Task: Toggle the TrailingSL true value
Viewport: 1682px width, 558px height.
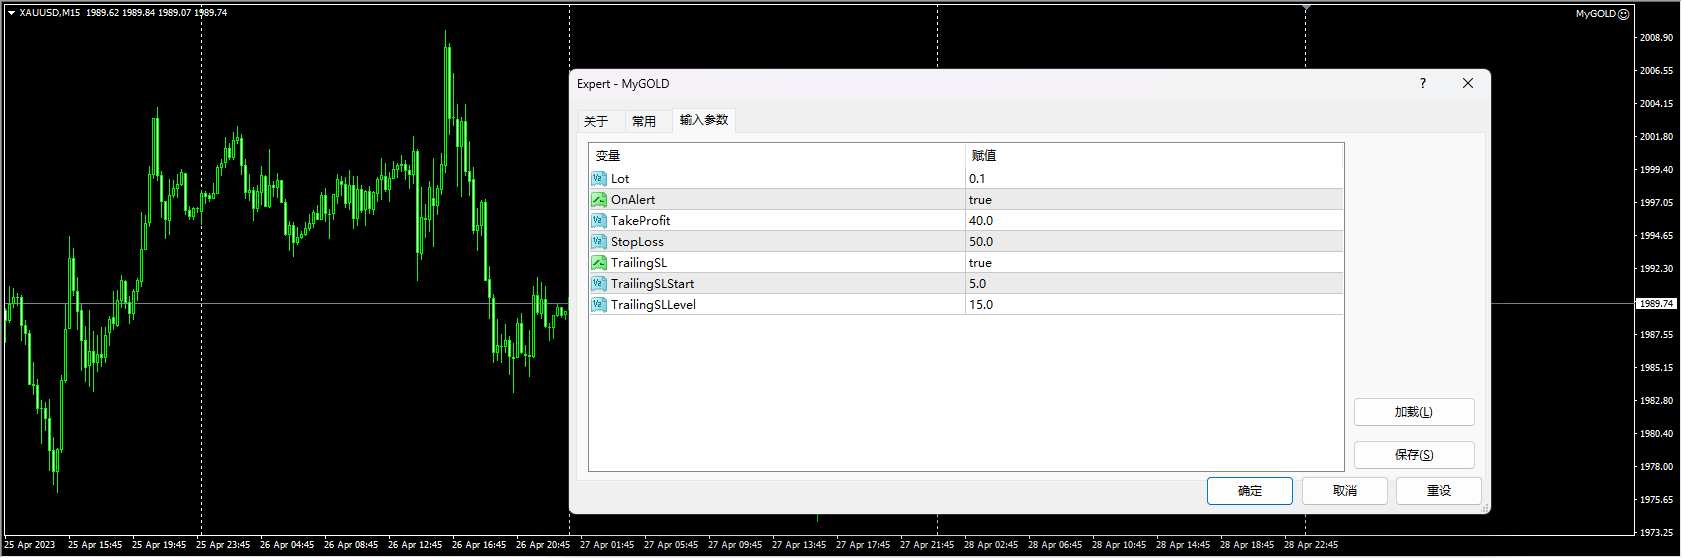Action: click(980, 263)
